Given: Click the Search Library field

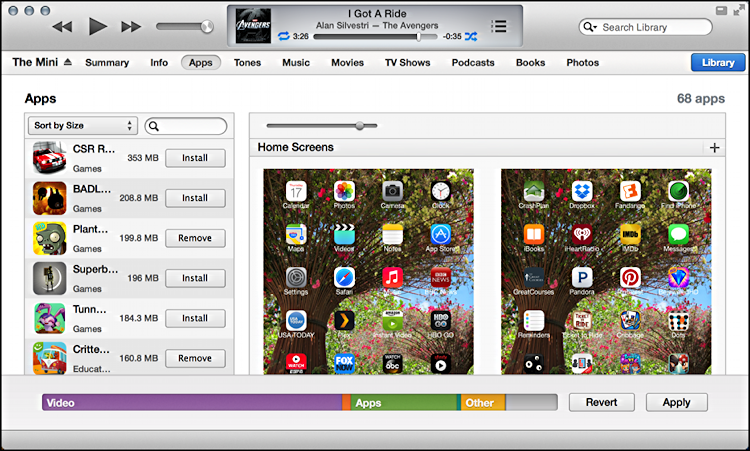Looking at the screenshot, I should [645, 27].
